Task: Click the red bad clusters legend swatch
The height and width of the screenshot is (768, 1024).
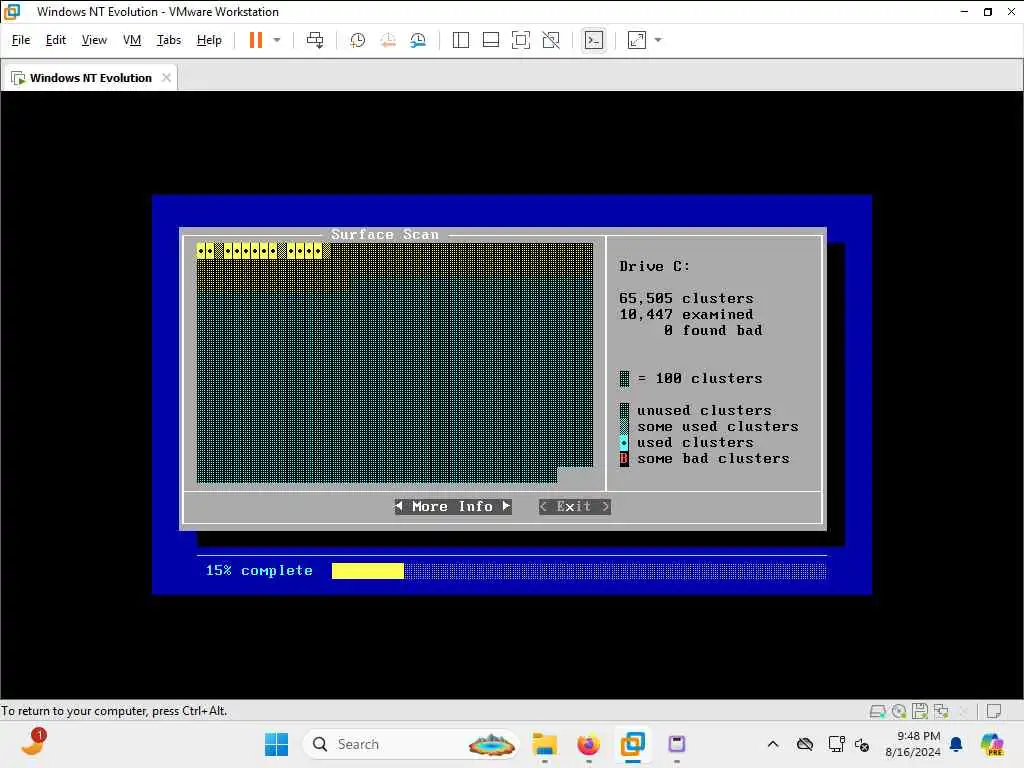Action: pos(624,459)
